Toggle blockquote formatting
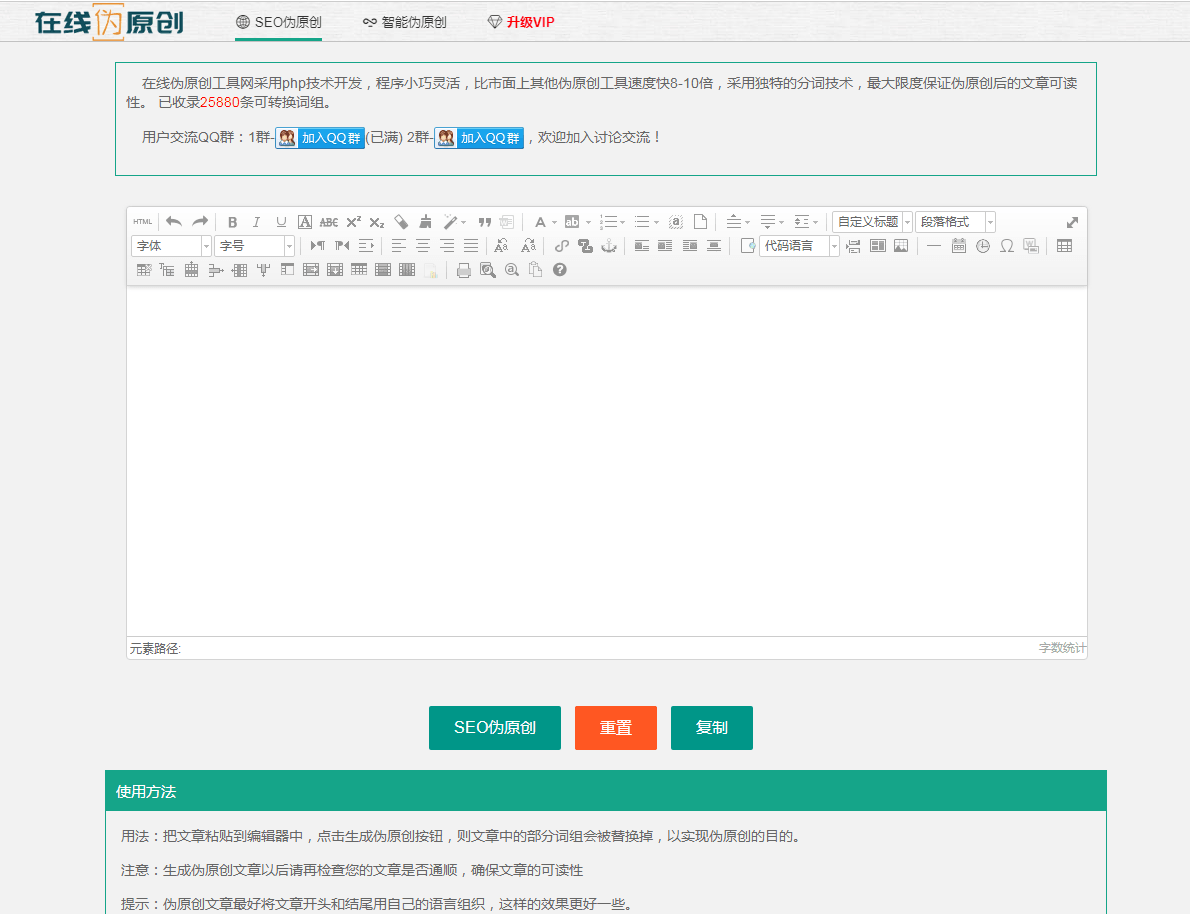Image resolution: width=1190 pixels, height=914 pixels. (x=484, y=222)
